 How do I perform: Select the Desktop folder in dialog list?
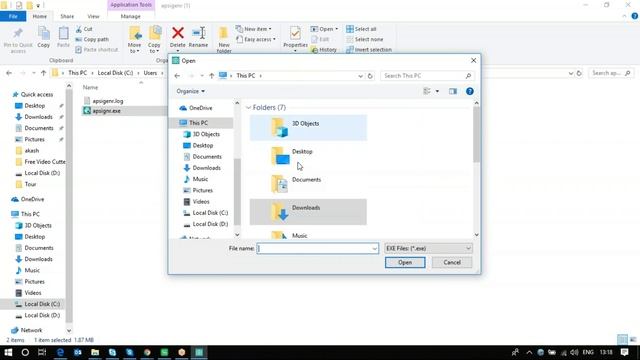click(x=308, y=156)
